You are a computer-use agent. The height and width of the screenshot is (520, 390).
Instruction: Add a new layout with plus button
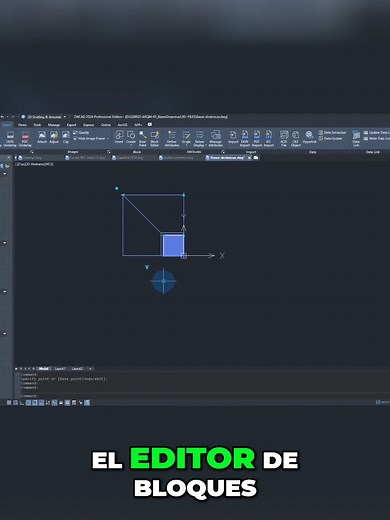click(90, 369)
